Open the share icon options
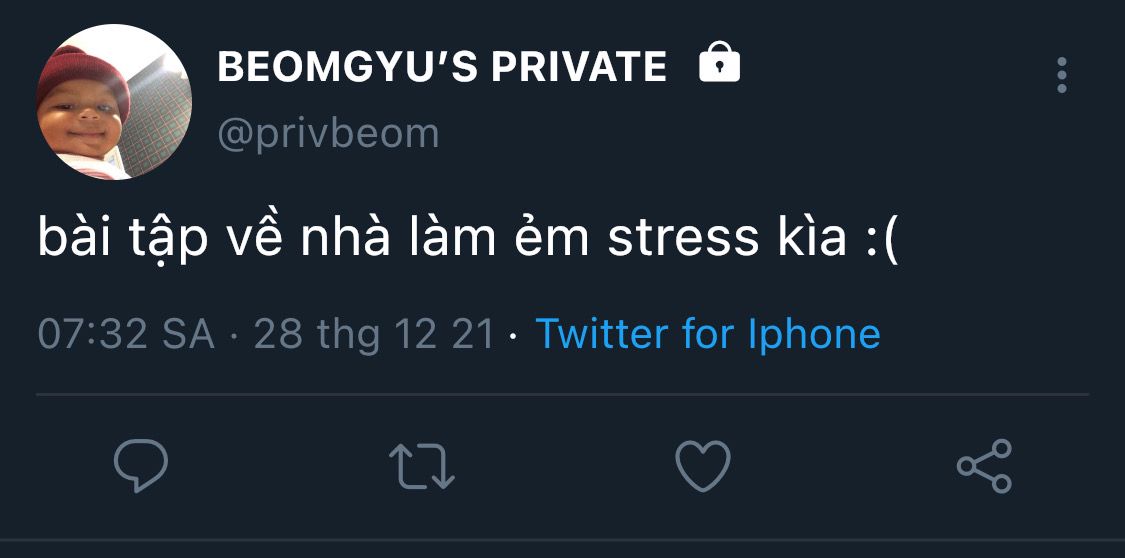 click(x=984, y=466)
